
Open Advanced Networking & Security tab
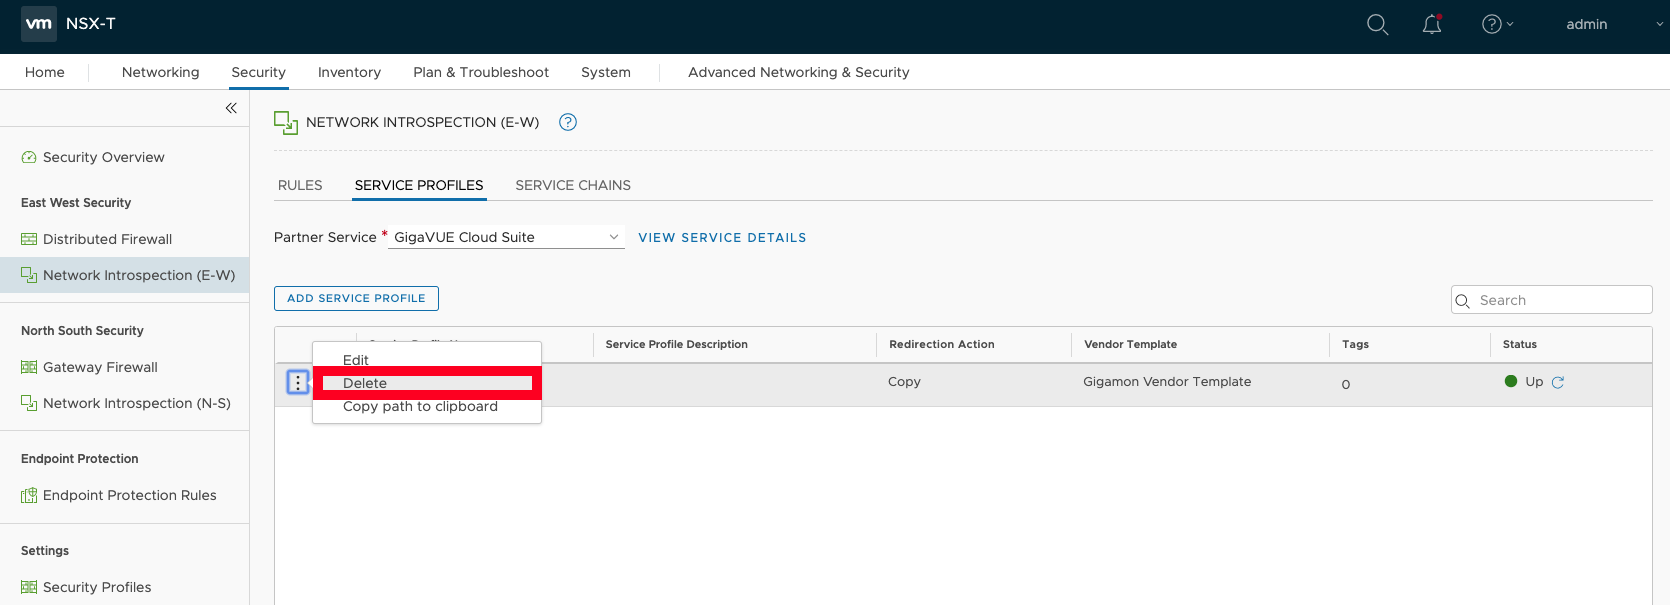click(x=799, y=72)
